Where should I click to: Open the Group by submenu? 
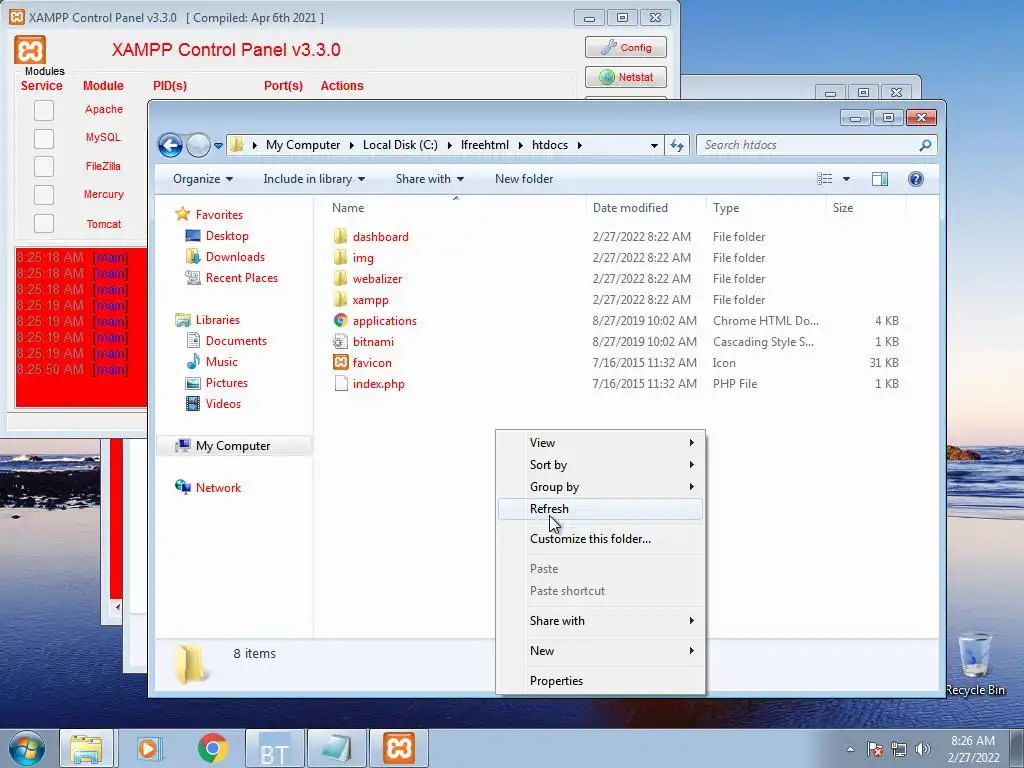tap(600, 487)
